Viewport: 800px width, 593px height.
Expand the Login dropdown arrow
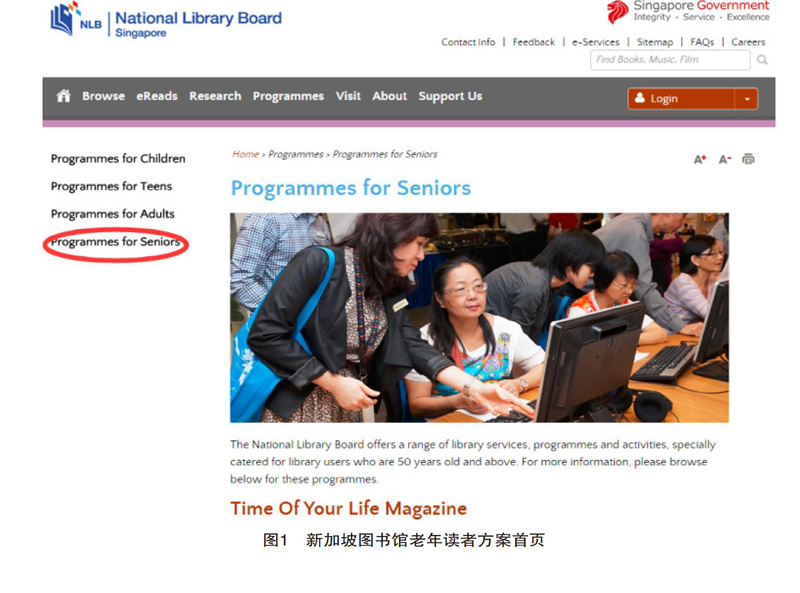(746, 98)
